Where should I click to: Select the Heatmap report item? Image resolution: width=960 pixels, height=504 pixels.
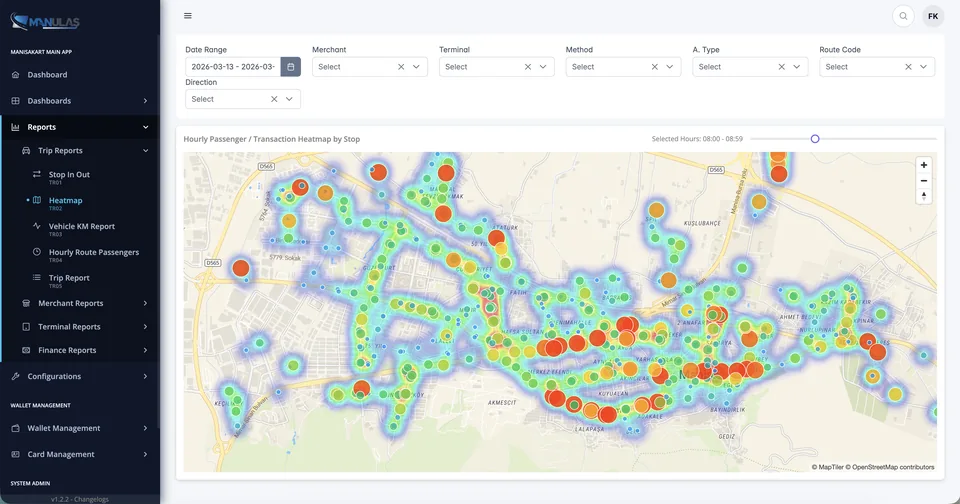80,203
